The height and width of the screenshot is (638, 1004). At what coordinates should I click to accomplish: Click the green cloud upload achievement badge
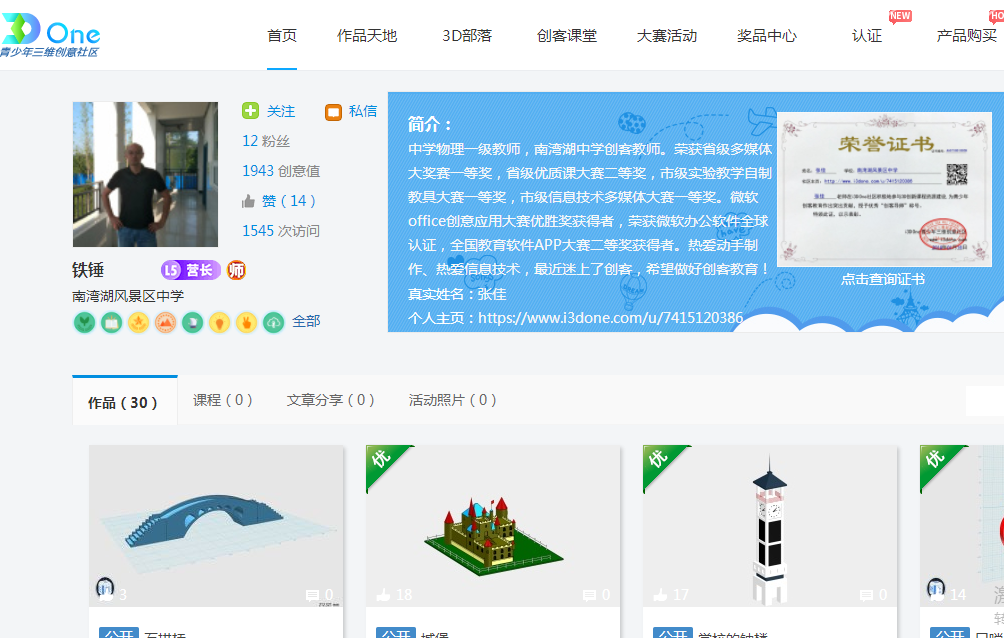coord(273,322)
